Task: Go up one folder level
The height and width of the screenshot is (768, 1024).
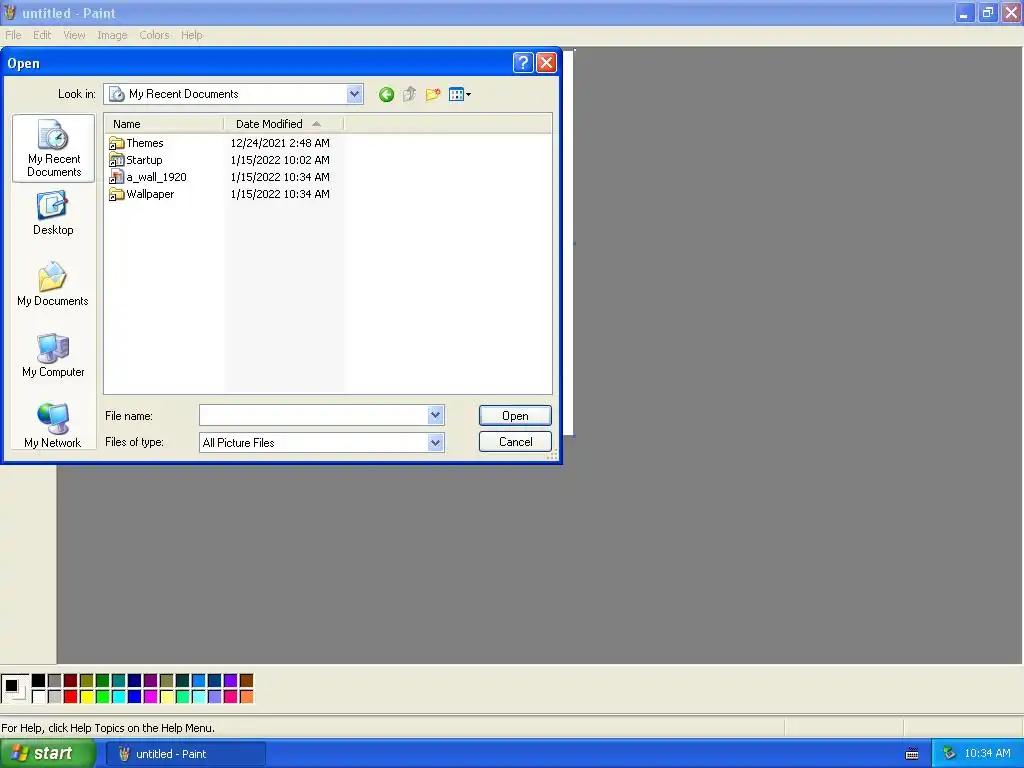Action: pyautogui.click(x=409, y=95)
